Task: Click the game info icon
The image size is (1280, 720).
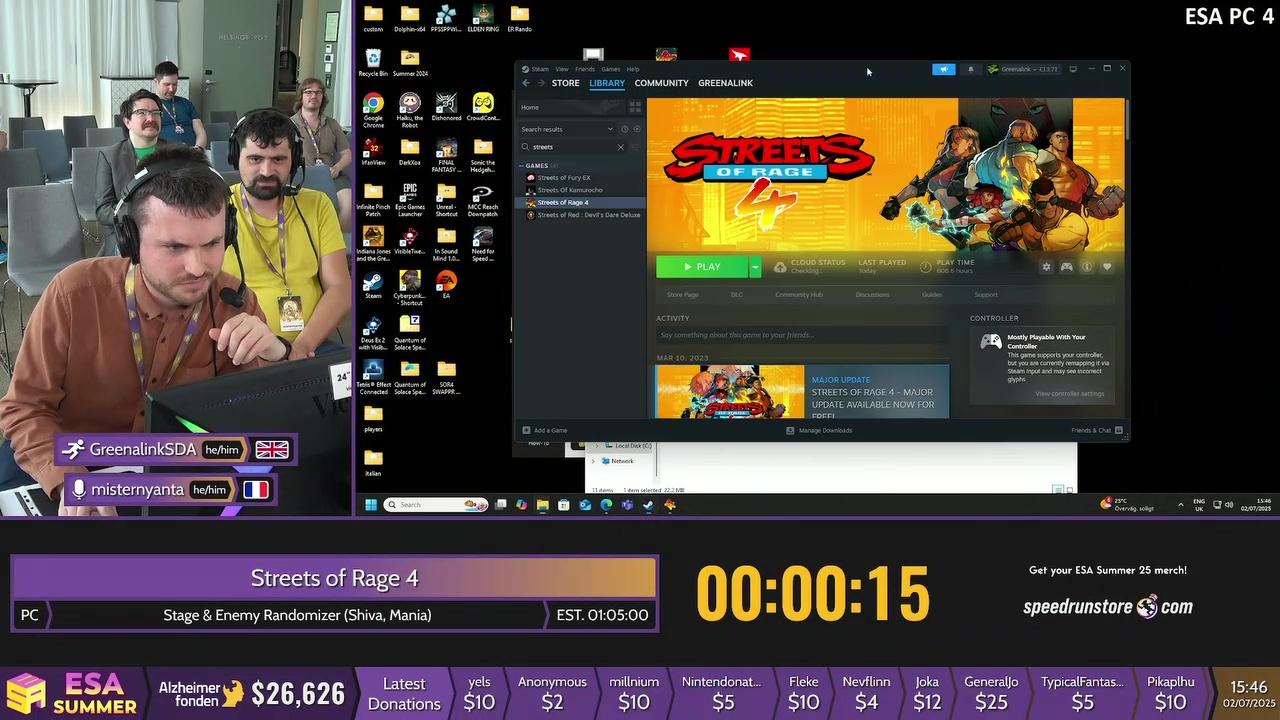Action: pos(1087,267)
